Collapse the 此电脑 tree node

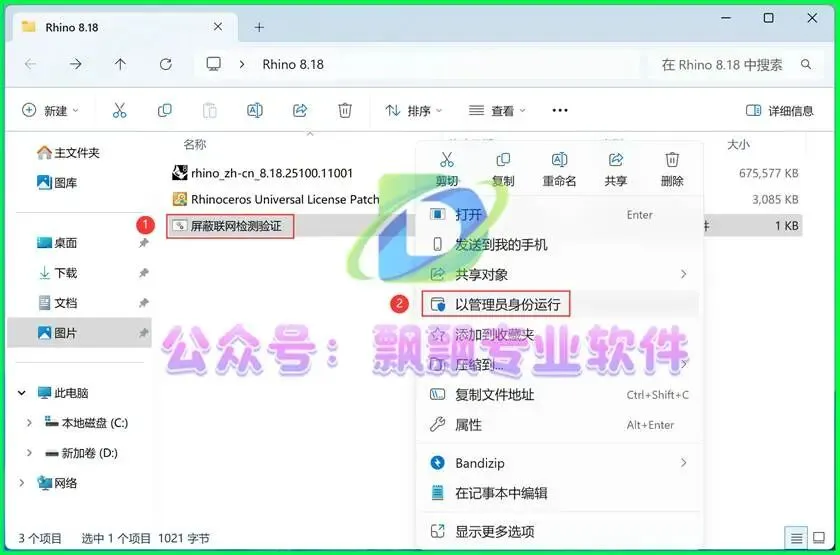pos(21,393)
